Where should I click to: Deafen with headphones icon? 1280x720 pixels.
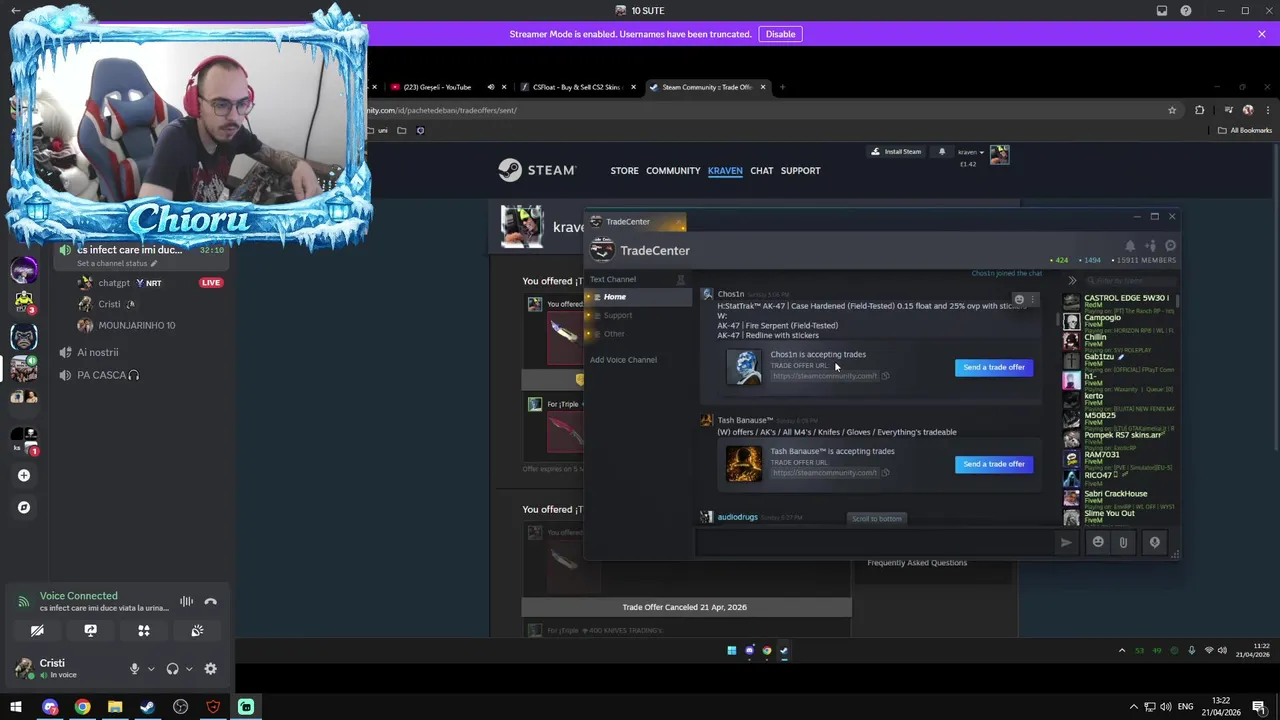[172, 669]
